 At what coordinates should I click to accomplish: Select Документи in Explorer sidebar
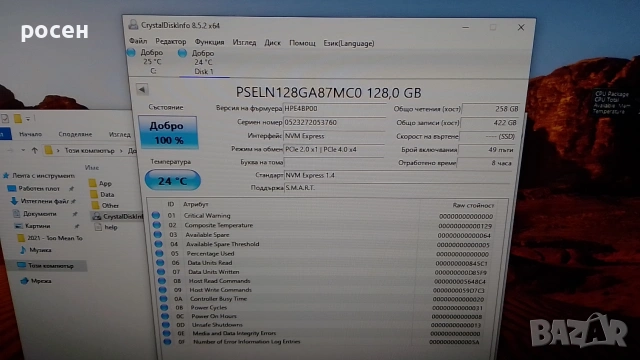(40, 213)
